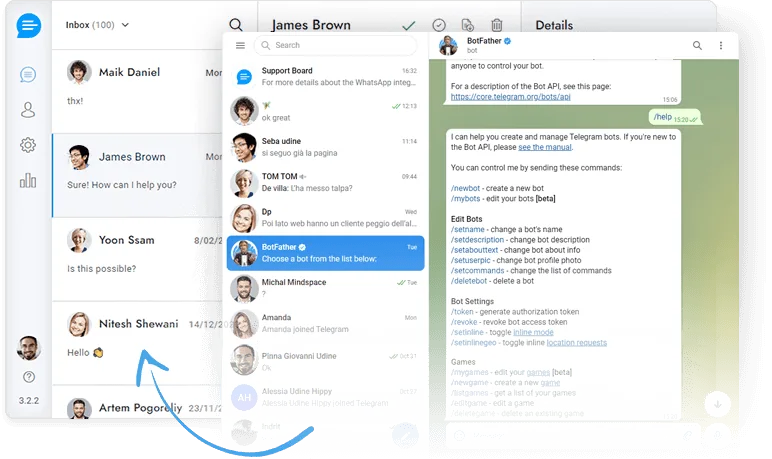The height and width of the screenshot is (459, 772).
Task: Click the /newbot command
Action: coord(465,188)
